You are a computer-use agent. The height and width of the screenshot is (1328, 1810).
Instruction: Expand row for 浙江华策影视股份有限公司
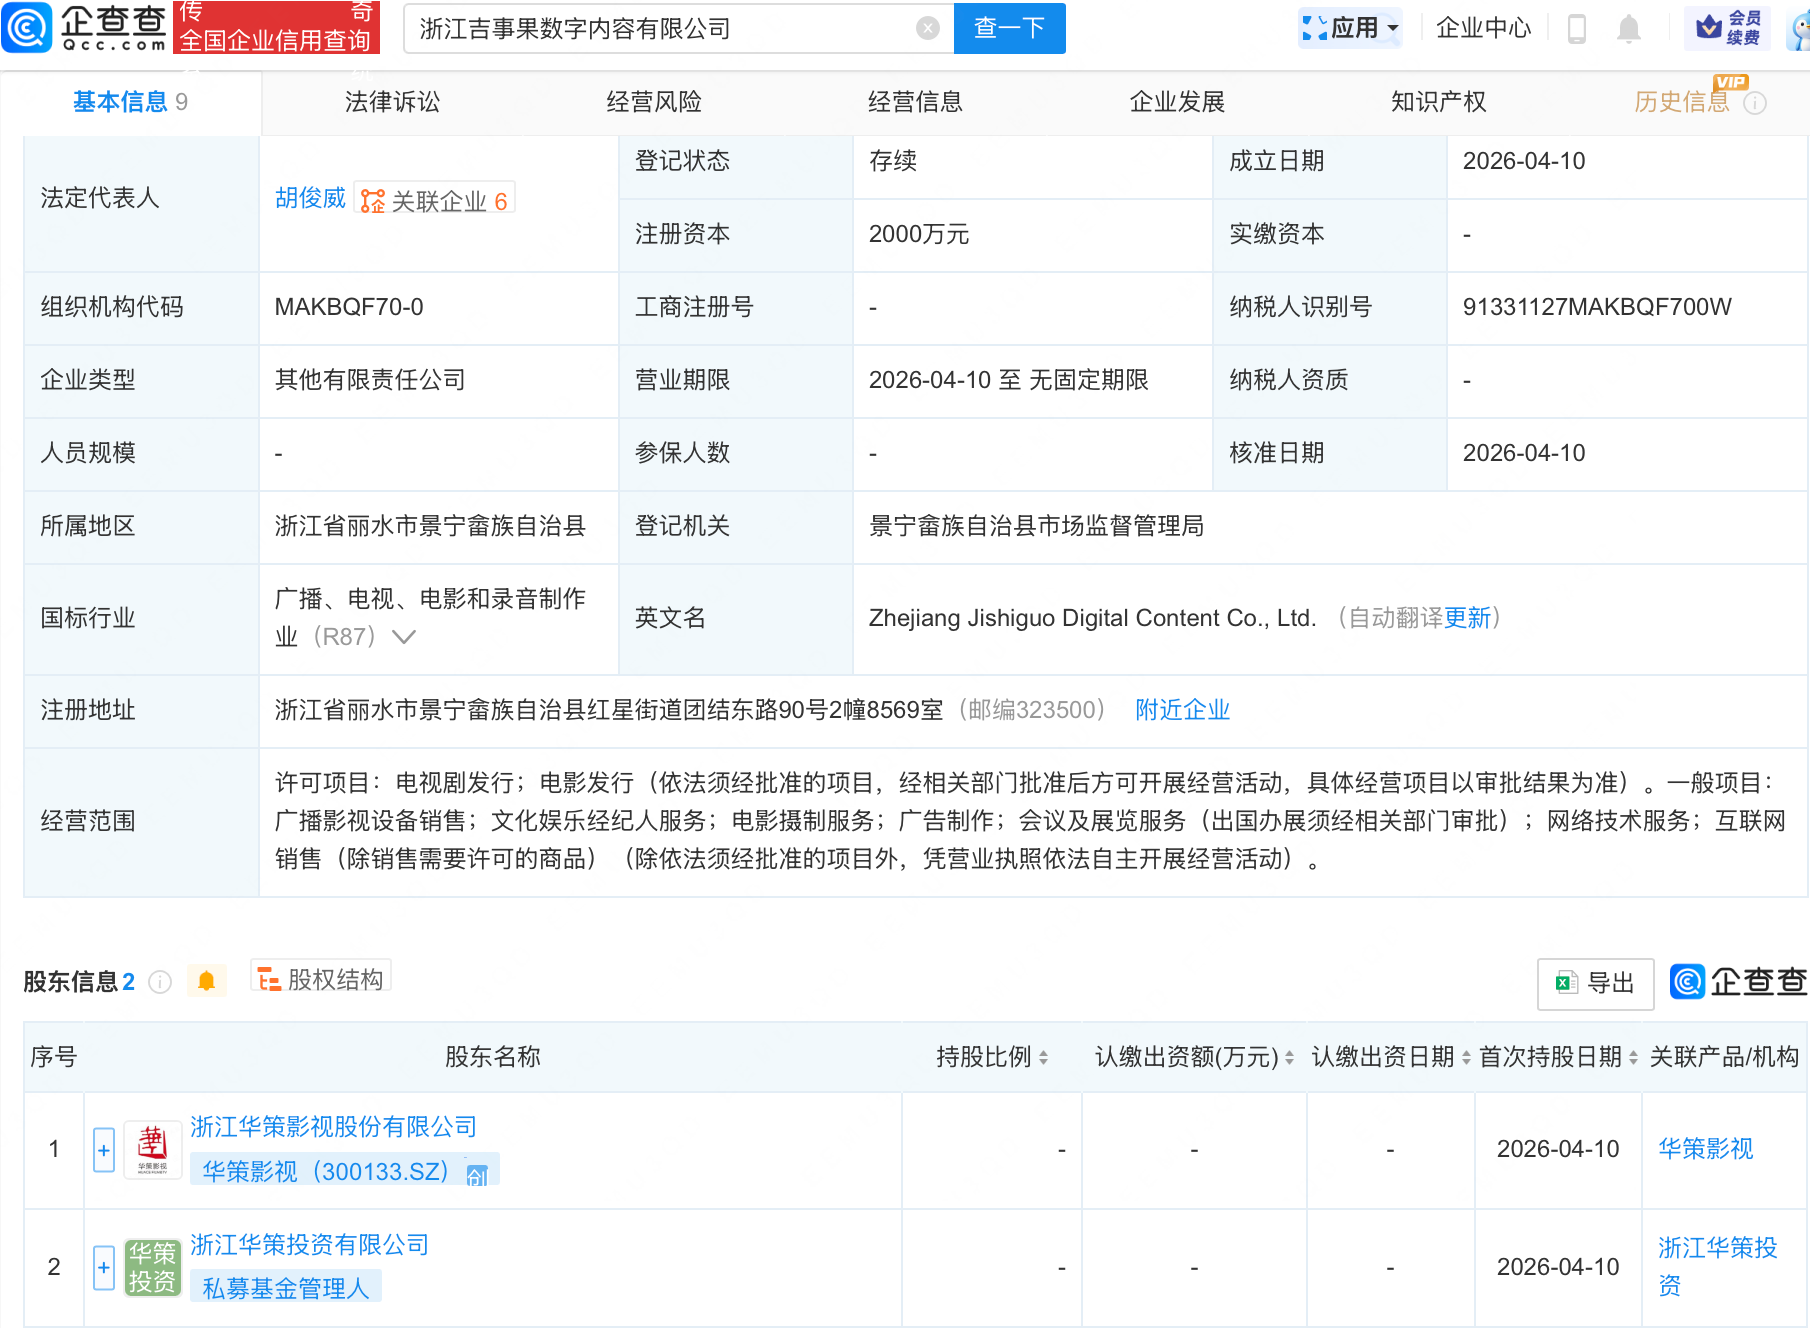pyautogui.click(x=104, y=1150)
